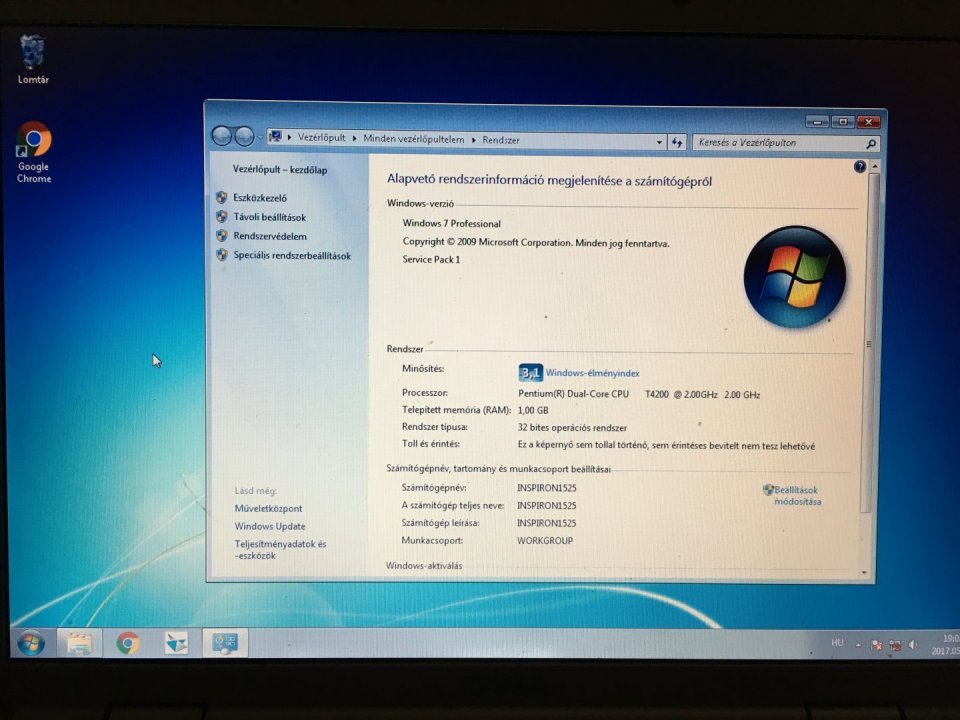This screenshot has width=960, height=720.
Task: Open the Google Chrome desktop shortcut
Action: point(34,152)
